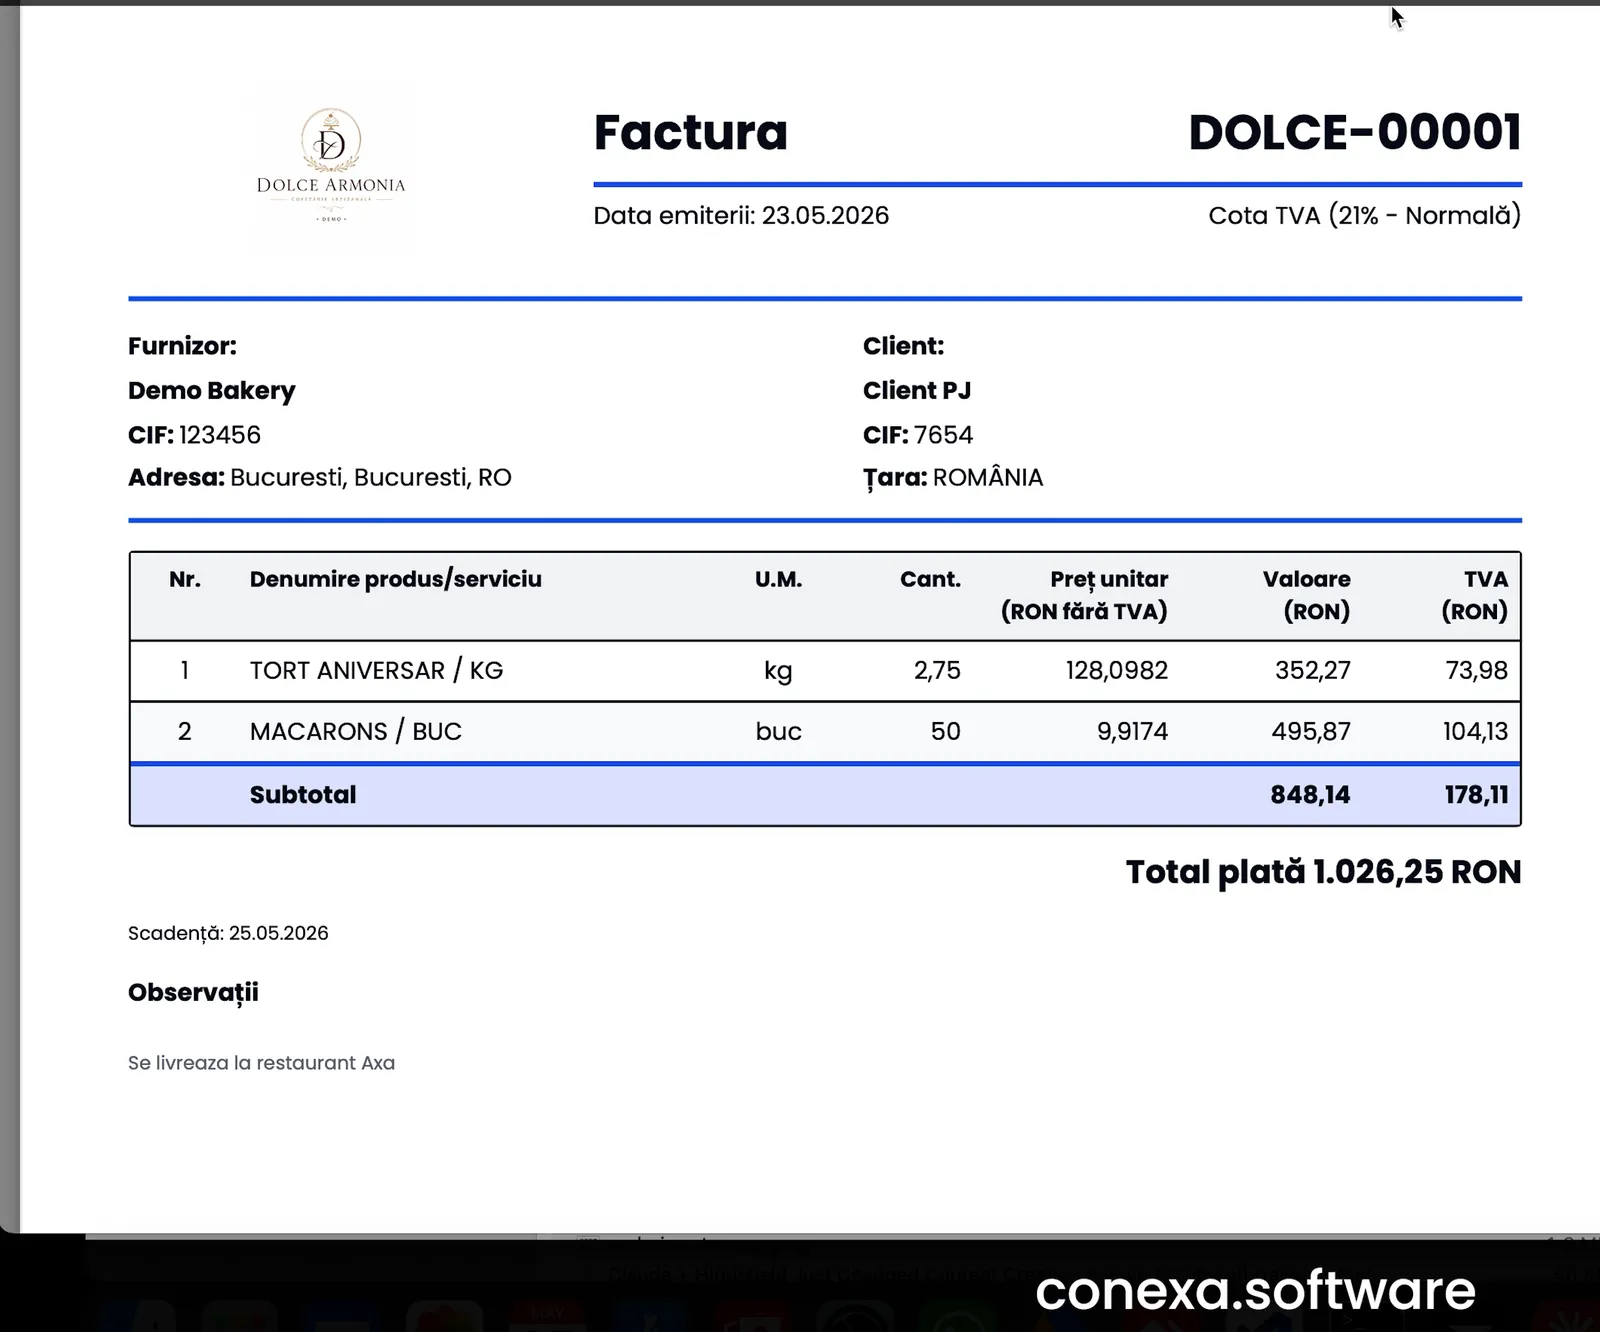The height and width of the screenshot is (1332, 1600).
Task: Select the client name "Client PJ"
Action: 917,391
